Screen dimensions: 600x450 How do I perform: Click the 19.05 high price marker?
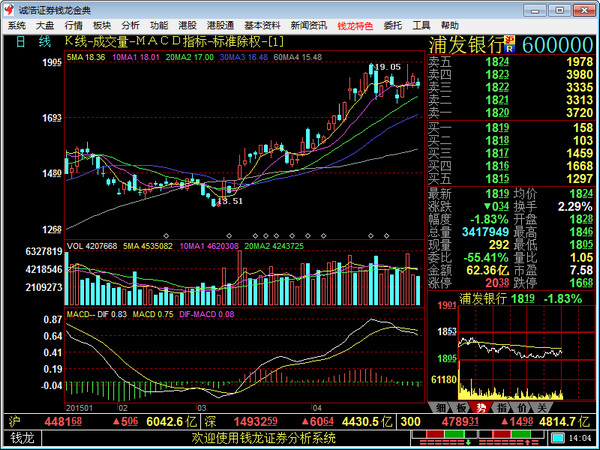(x=387, y=67)
